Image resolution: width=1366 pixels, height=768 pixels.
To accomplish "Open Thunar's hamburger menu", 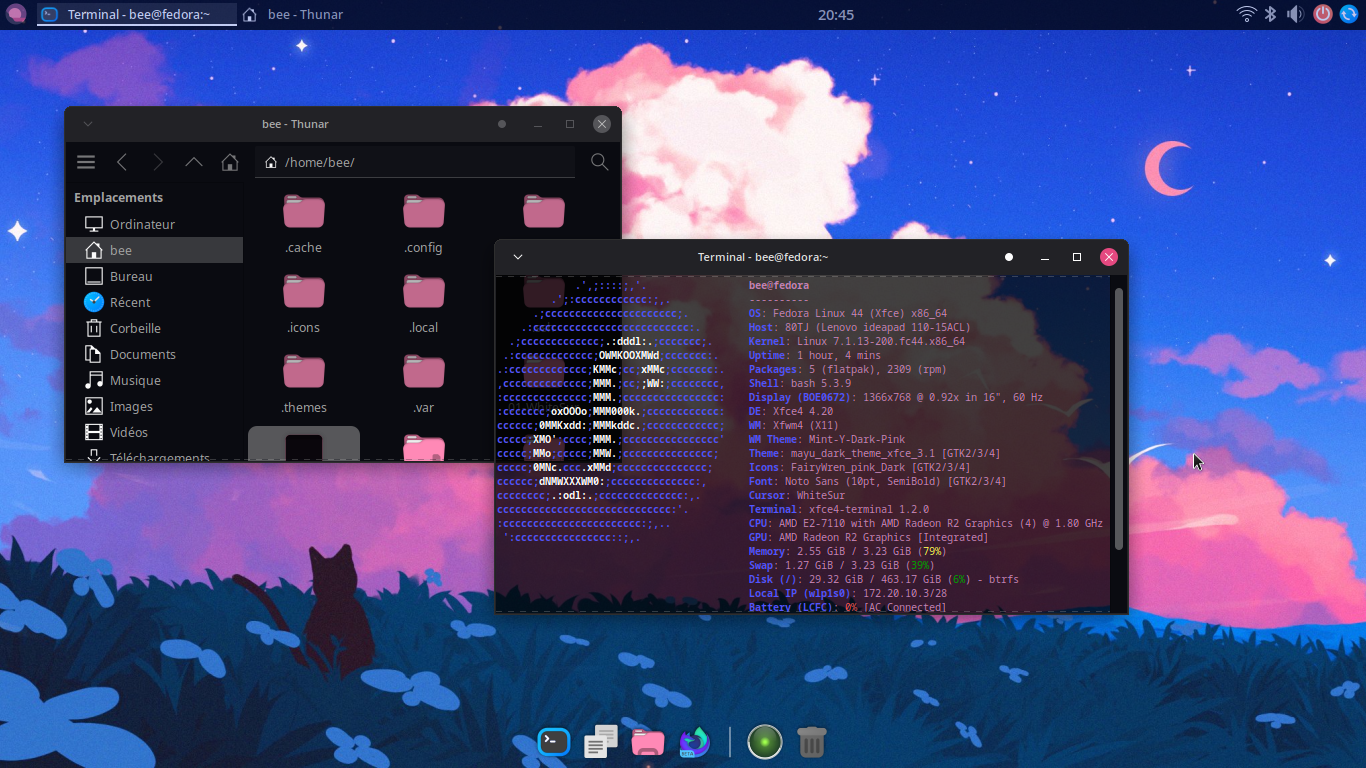I will 86,162.
